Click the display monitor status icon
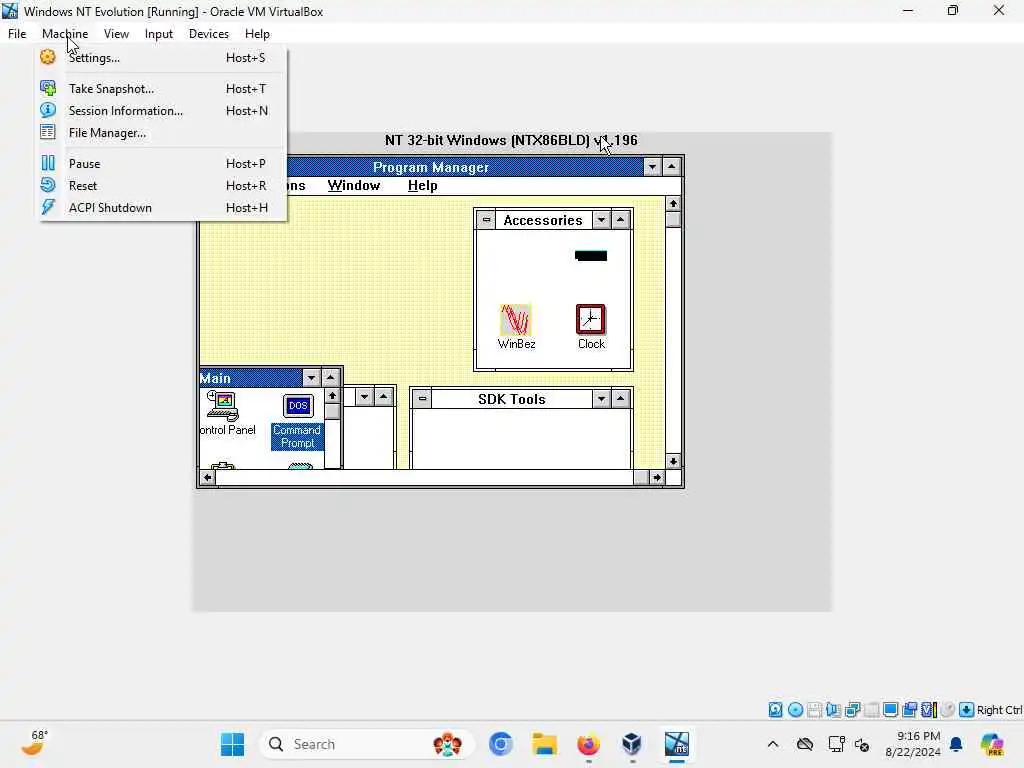Image resolution: width=1024 pixels, height=768 pixels. pos(890,710)
